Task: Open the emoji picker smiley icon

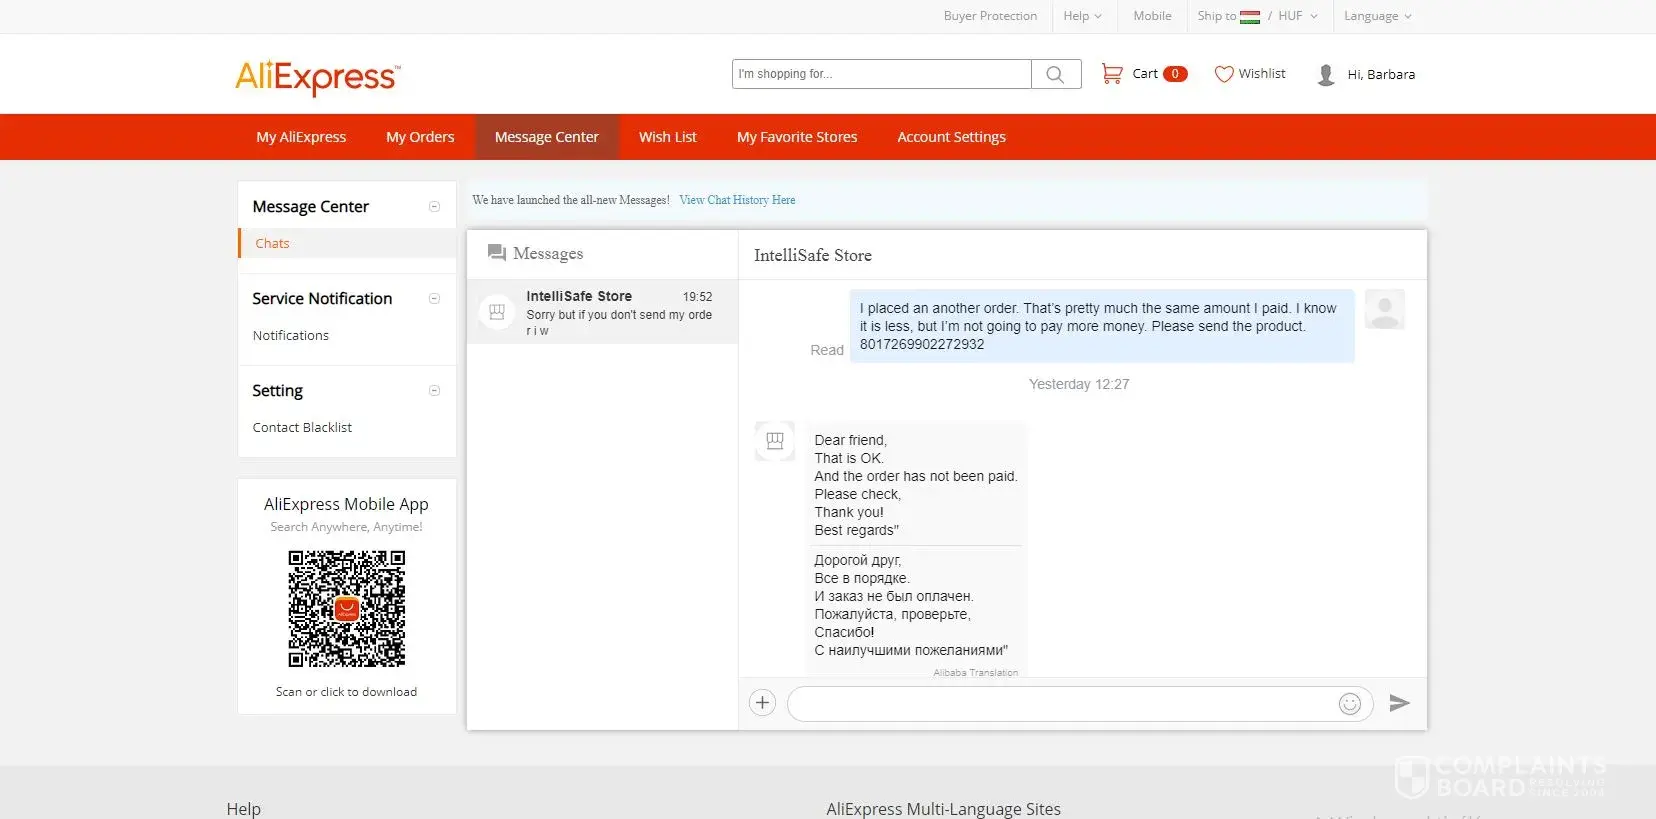Action: pos(1349,704)
